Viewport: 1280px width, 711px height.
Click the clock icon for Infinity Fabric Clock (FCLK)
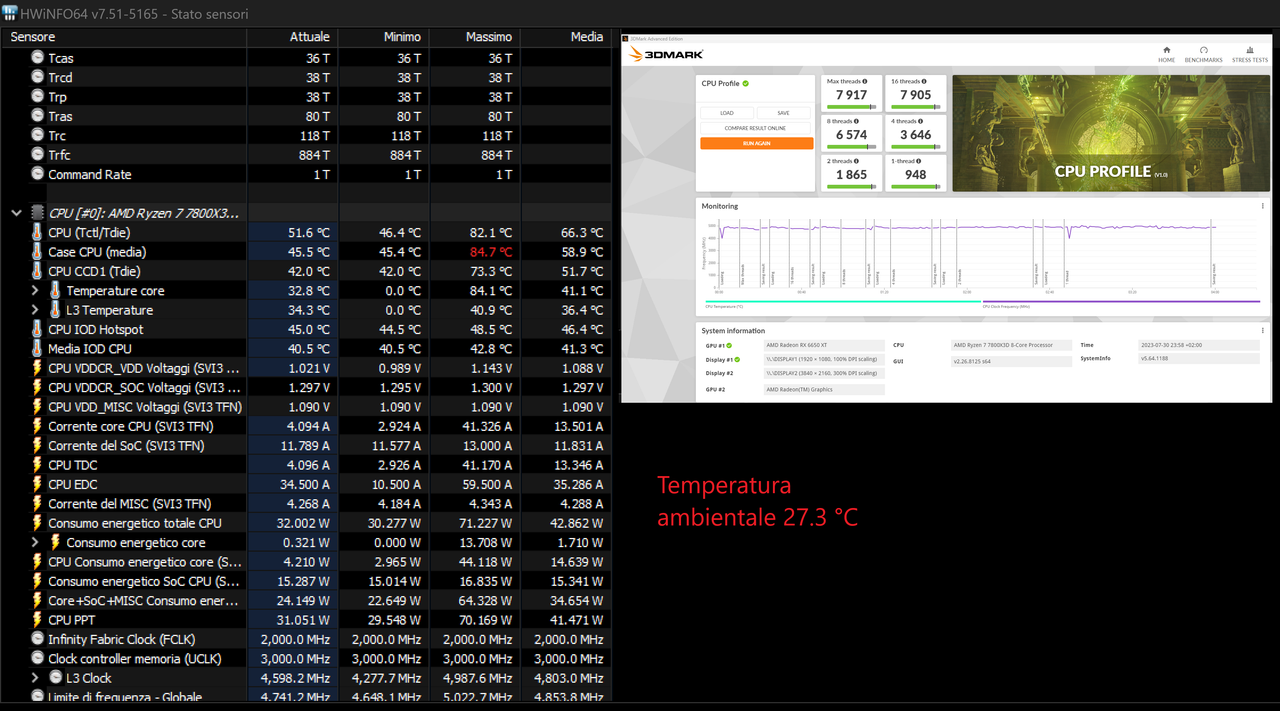coord(38,639)
